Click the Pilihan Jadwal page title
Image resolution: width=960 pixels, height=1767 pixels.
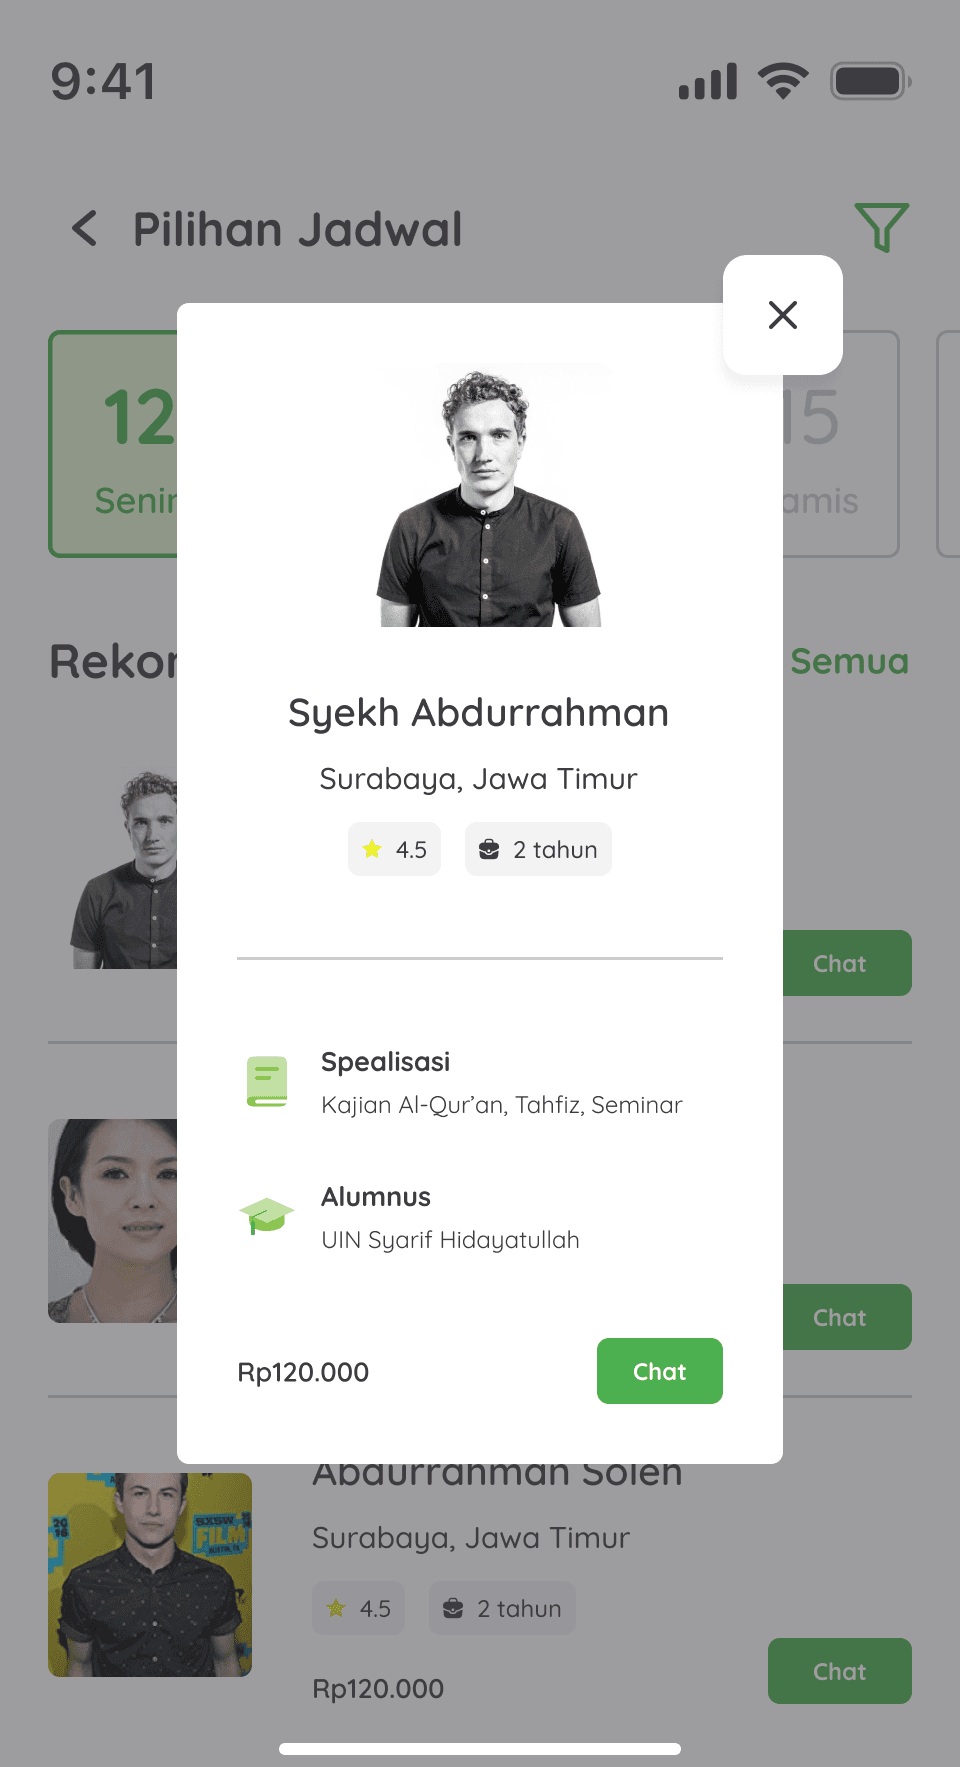click(298, 229)
